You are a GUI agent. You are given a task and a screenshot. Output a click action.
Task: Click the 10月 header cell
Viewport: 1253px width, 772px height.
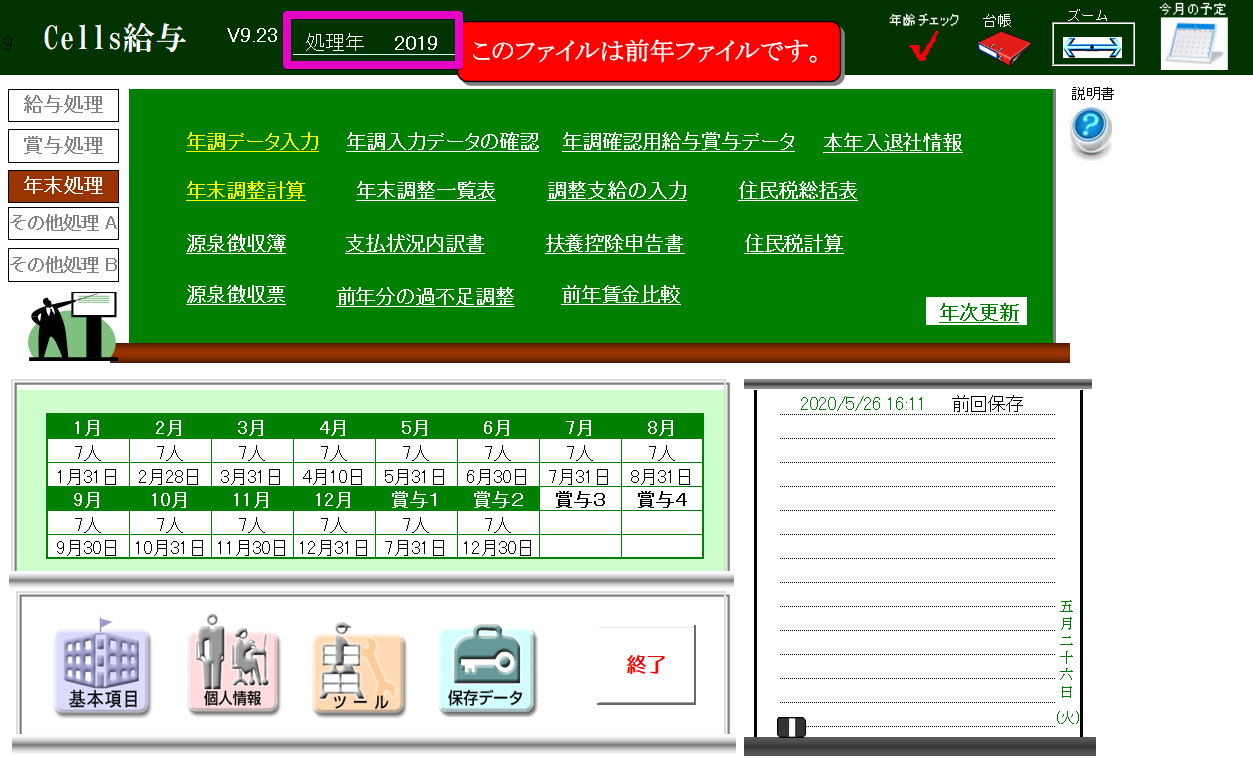coord(170,499)
